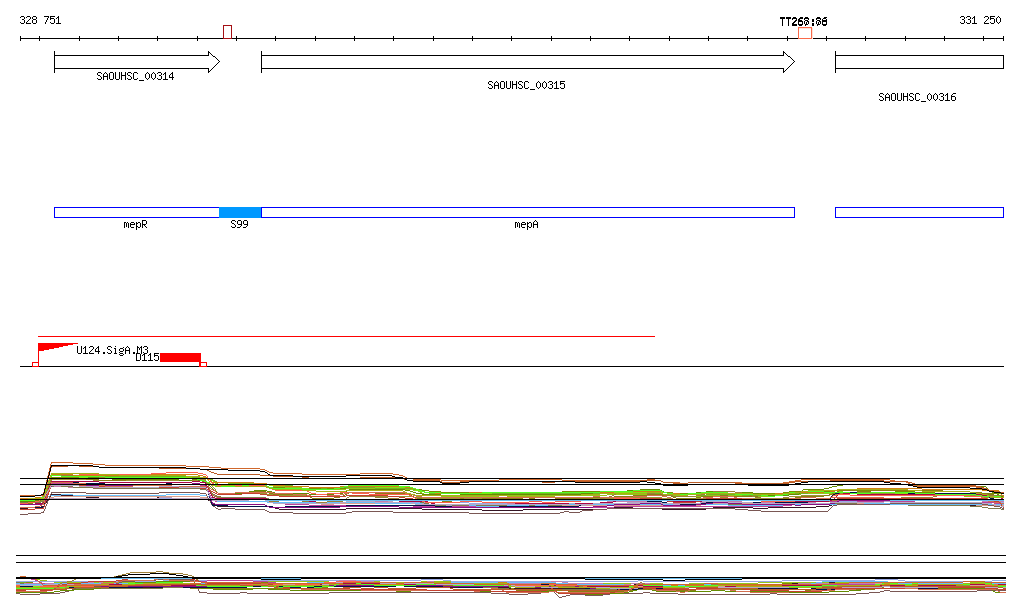Select the mepA annotation bar
Screen dimensions: 1024x611
(527, 212)
